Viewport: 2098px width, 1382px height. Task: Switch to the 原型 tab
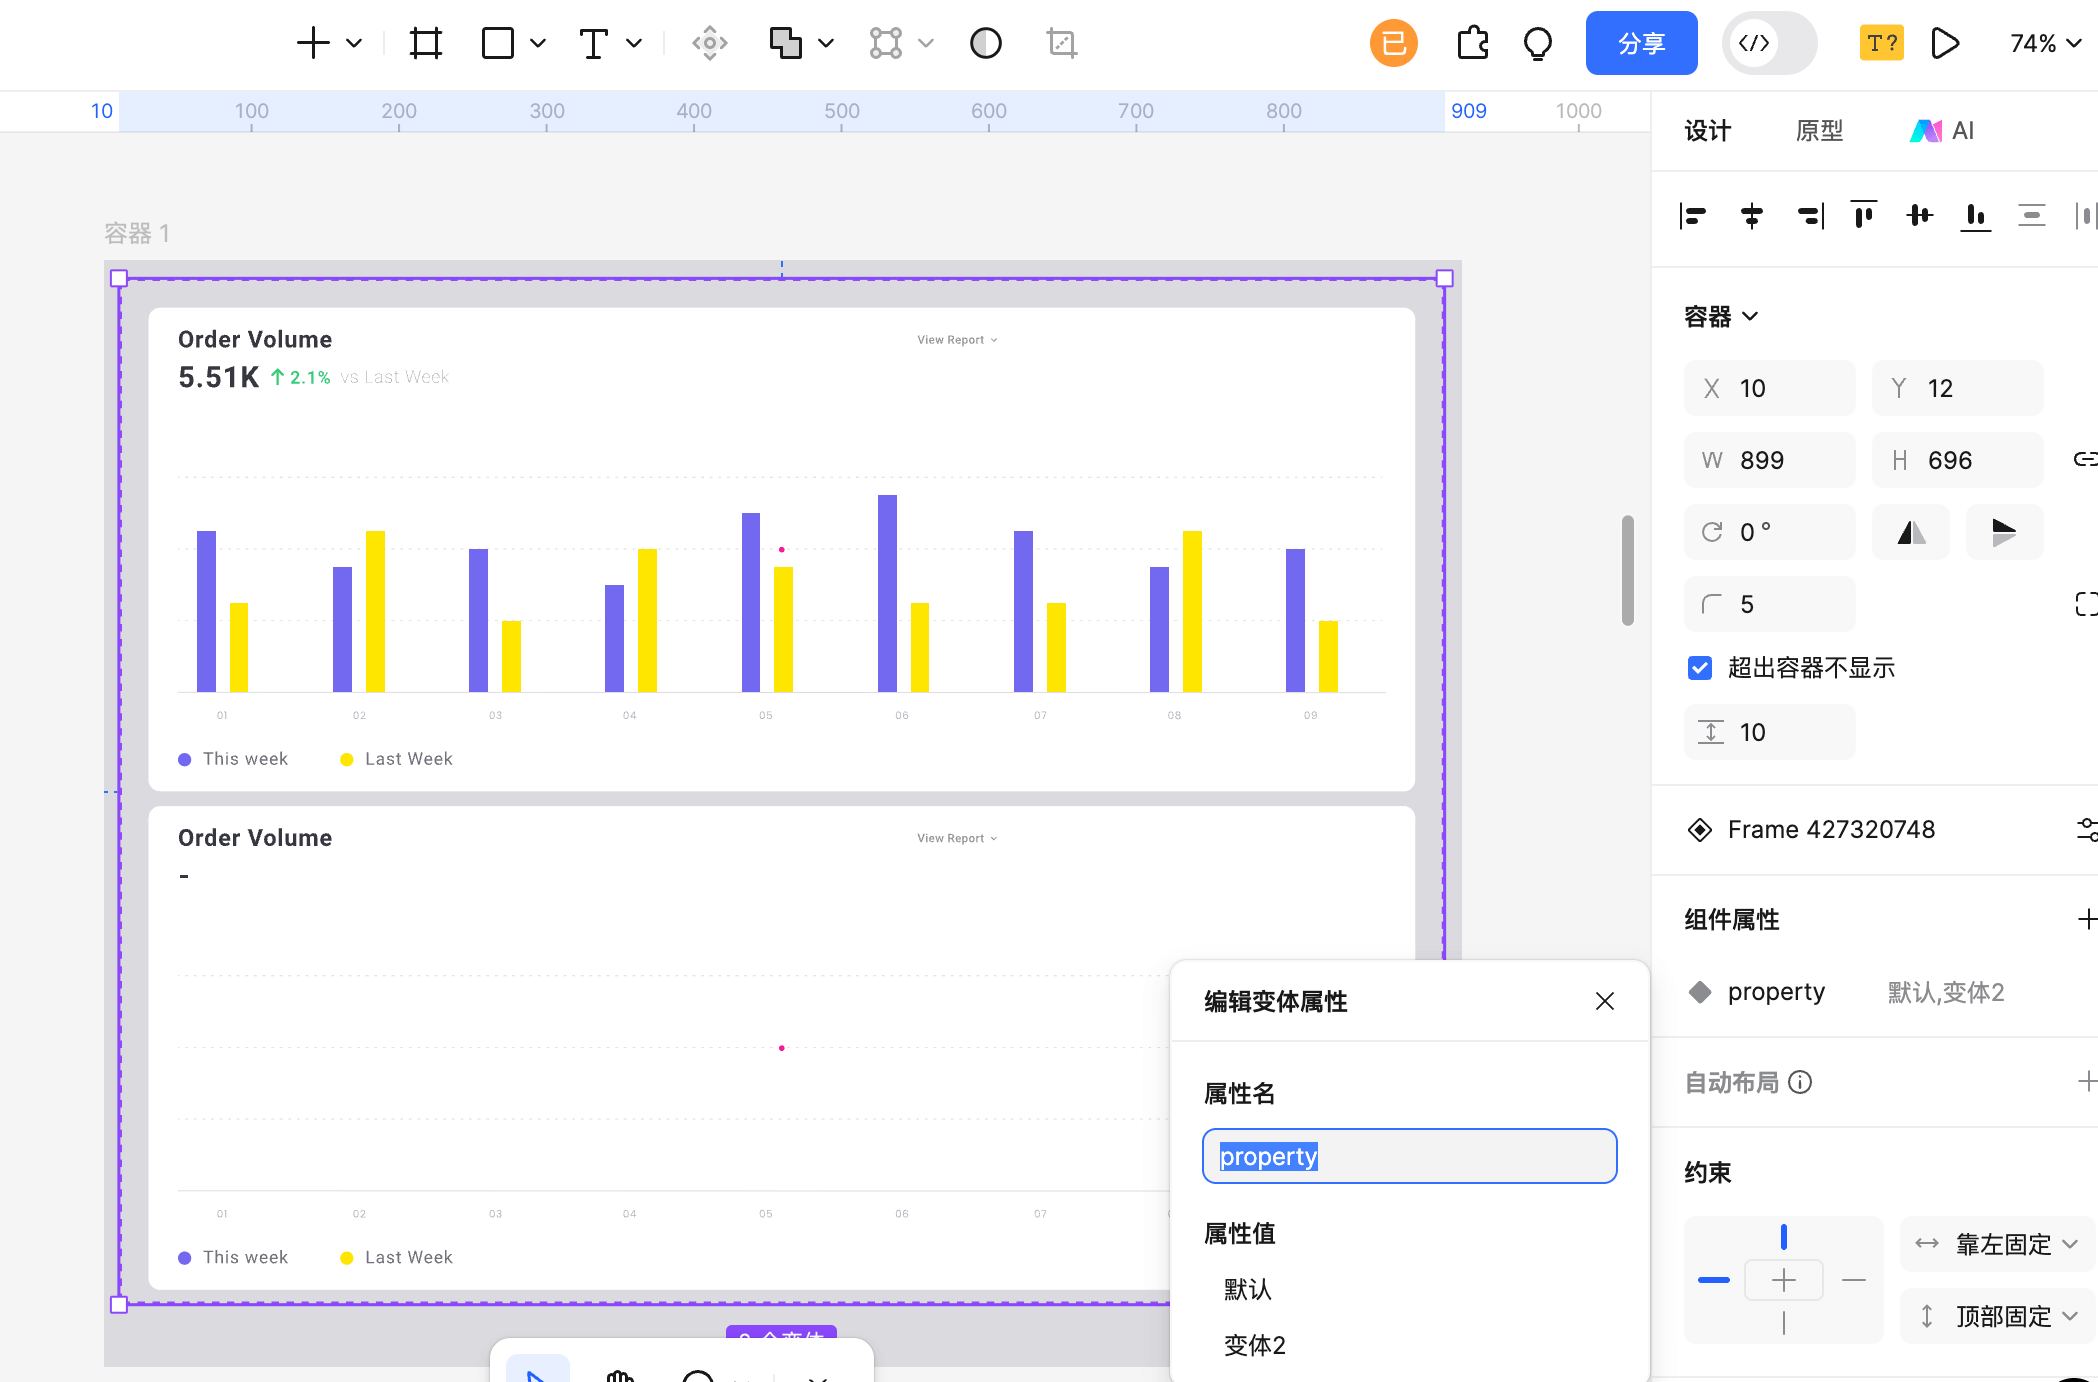click(x=1819, y=131)
